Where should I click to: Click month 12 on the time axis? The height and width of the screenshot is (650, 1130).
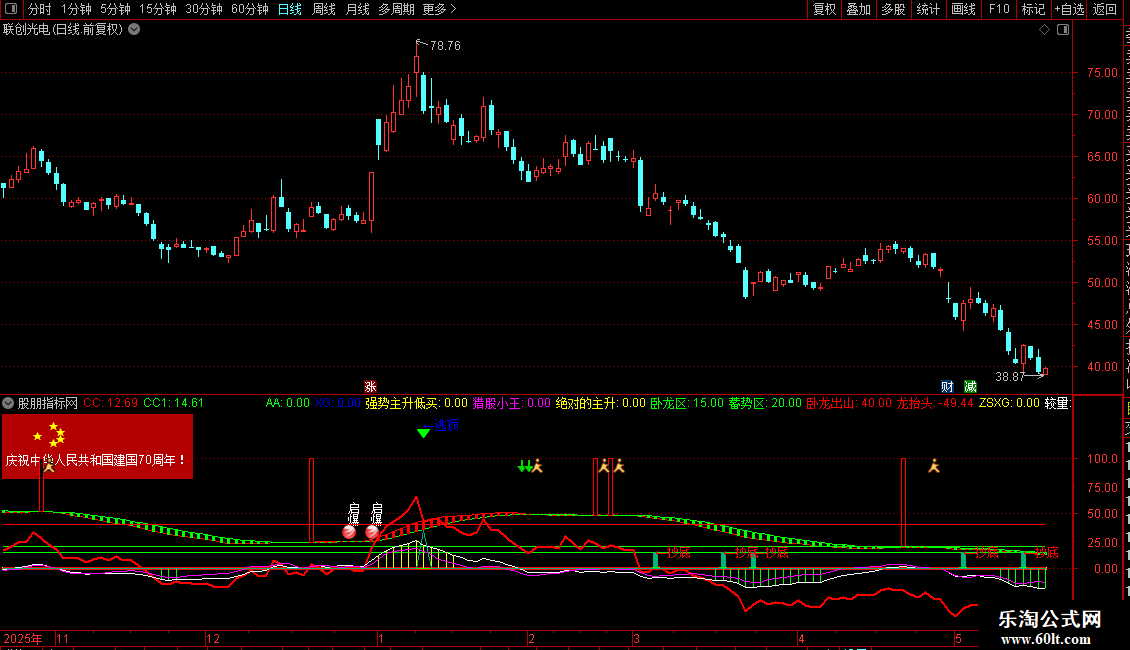pyautogui.click(x=213, y=638)
